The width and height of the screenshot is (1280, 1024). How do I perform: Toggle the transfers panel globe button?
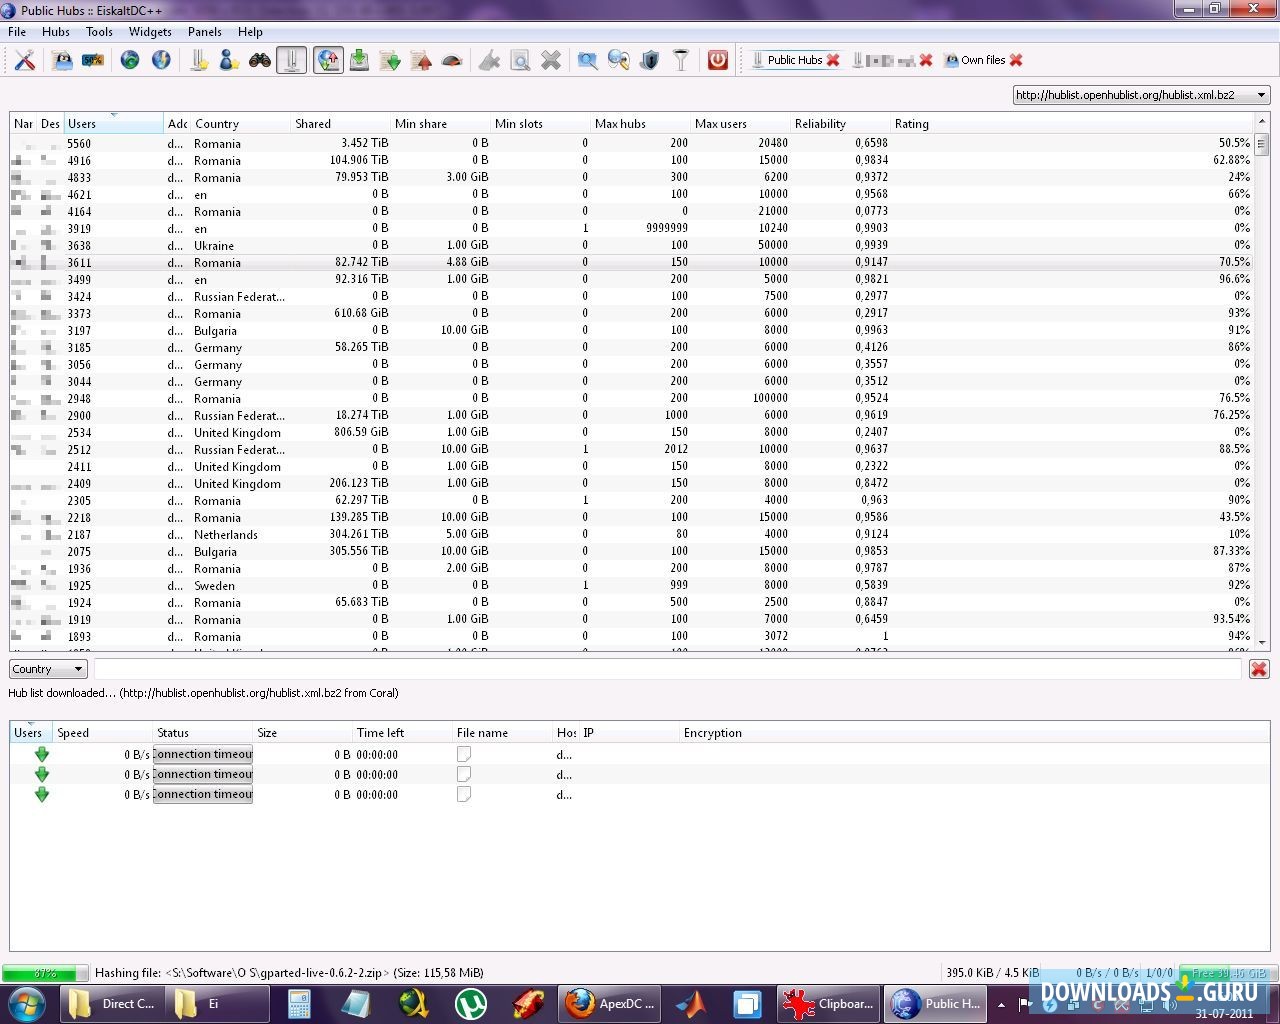(x=328, y=61)
